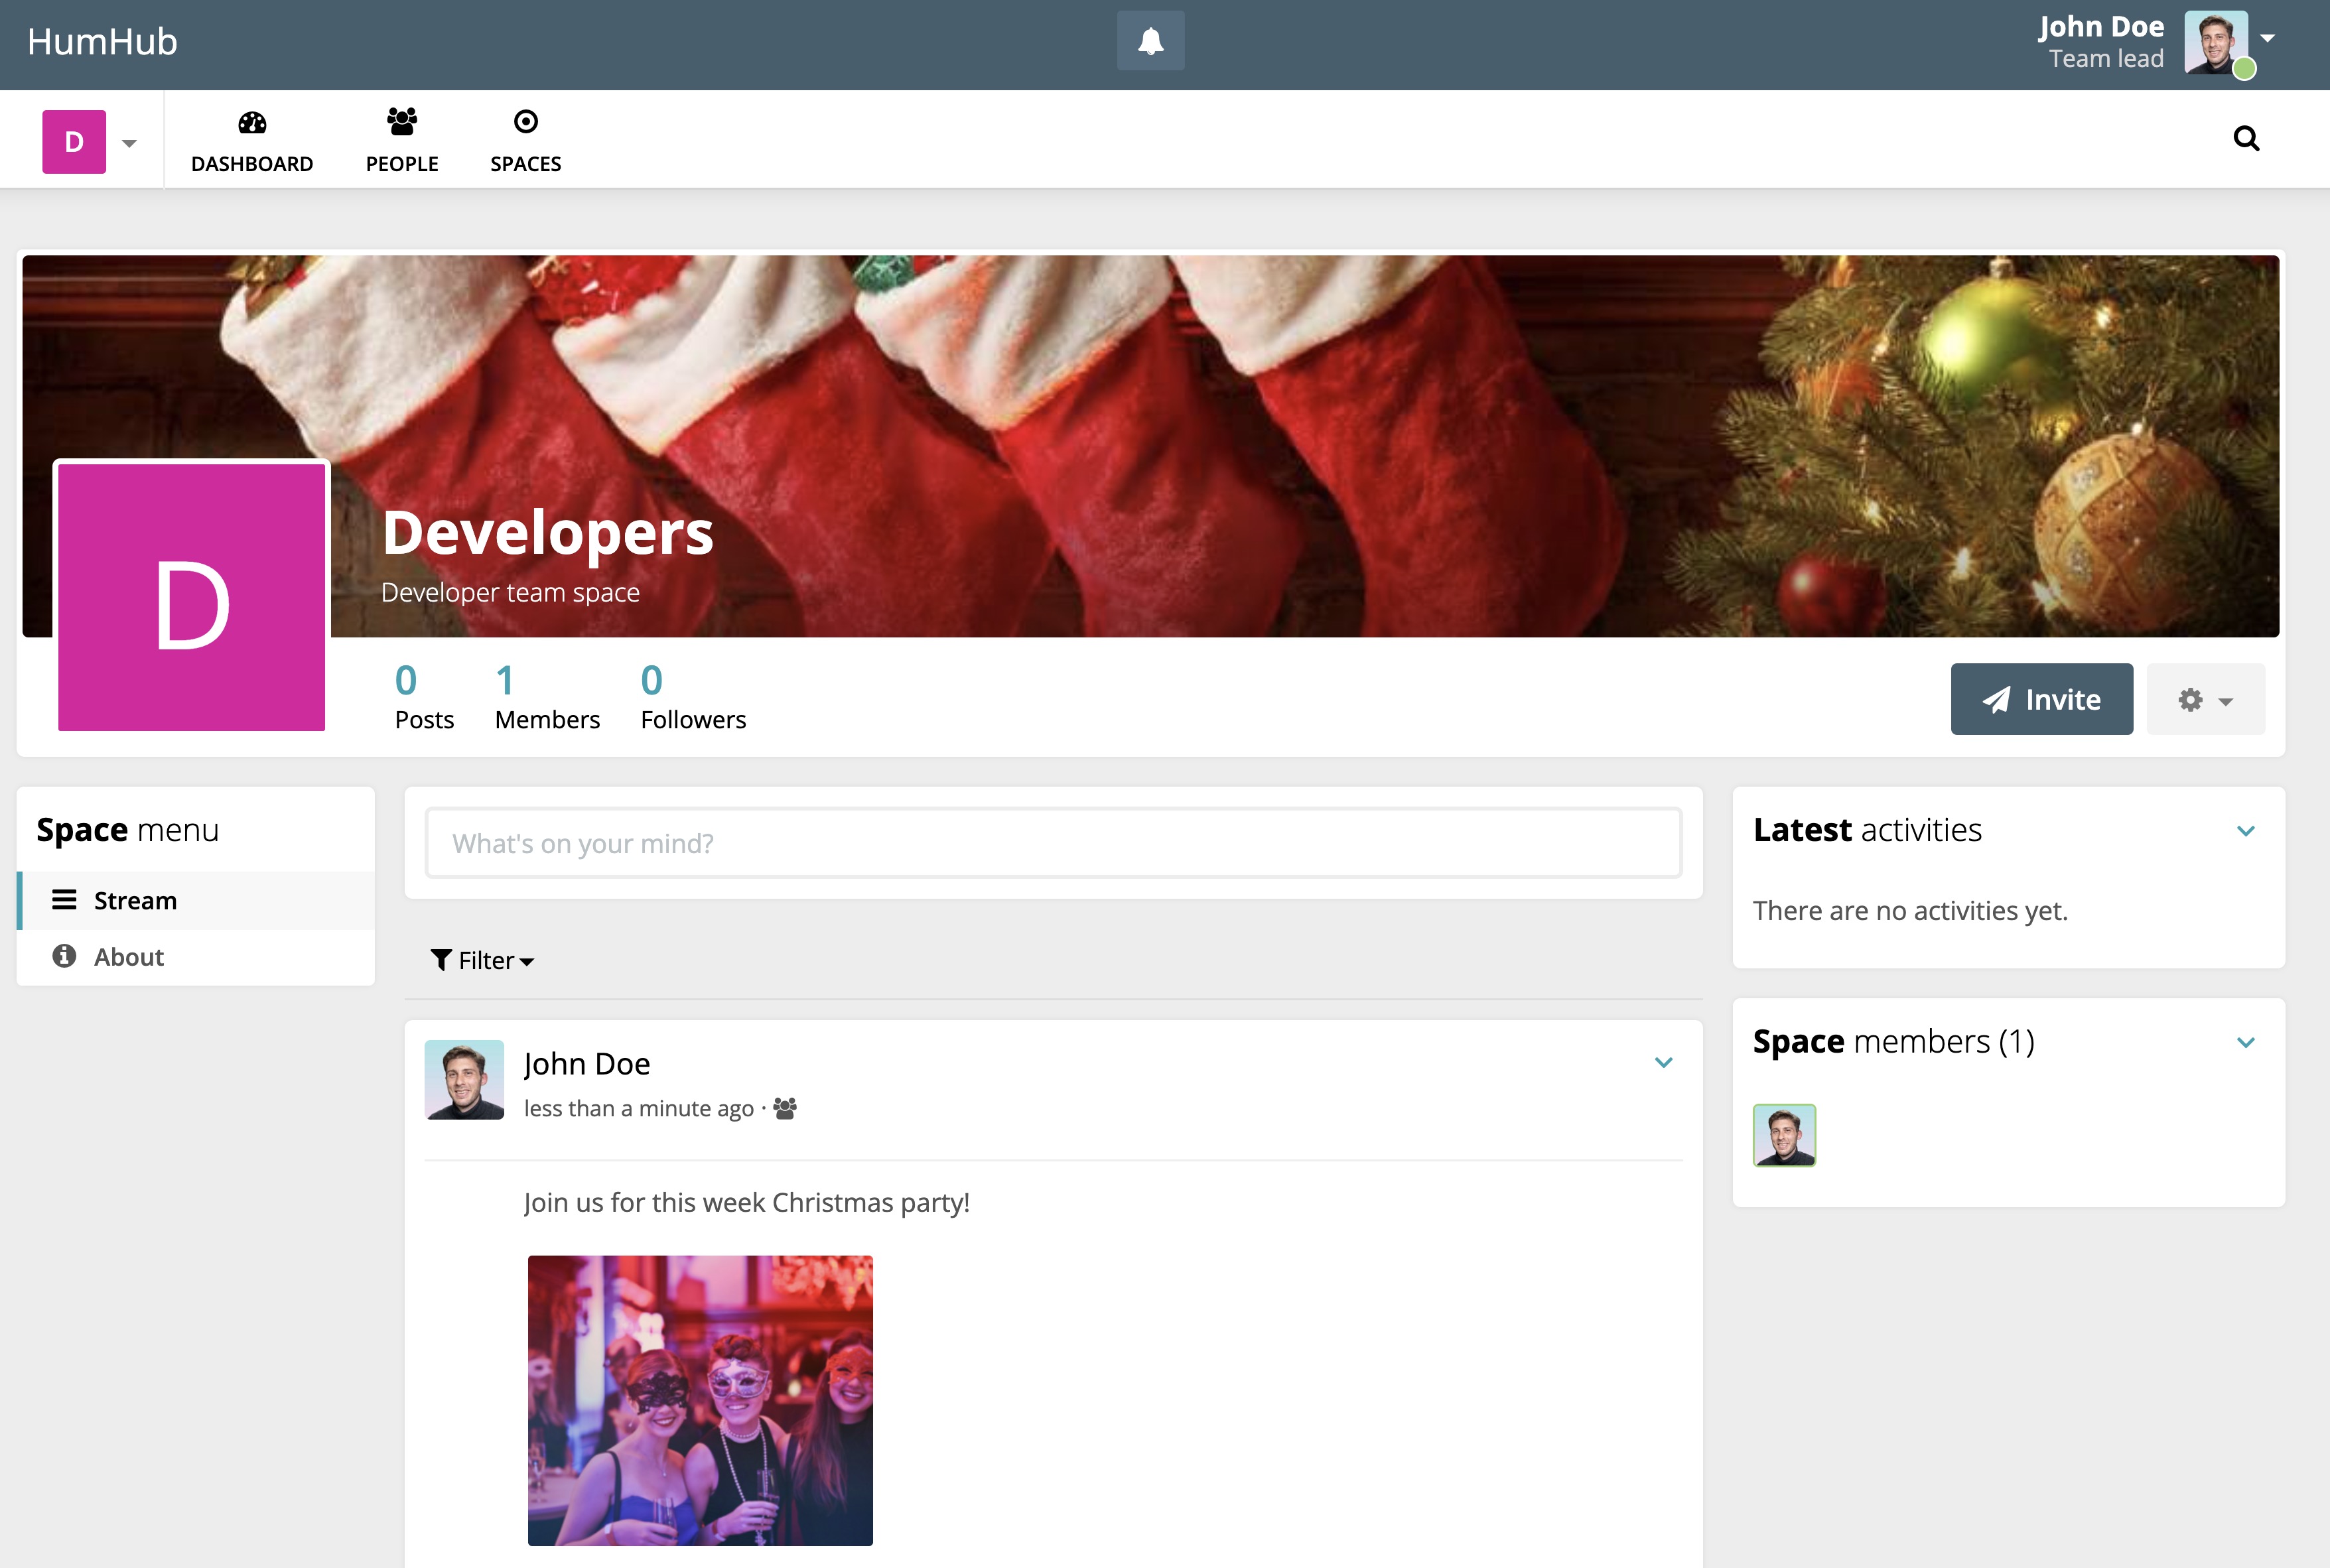Open People directory icon
The height and width of the screenshot is (1568, 2330).
(401, 122)
